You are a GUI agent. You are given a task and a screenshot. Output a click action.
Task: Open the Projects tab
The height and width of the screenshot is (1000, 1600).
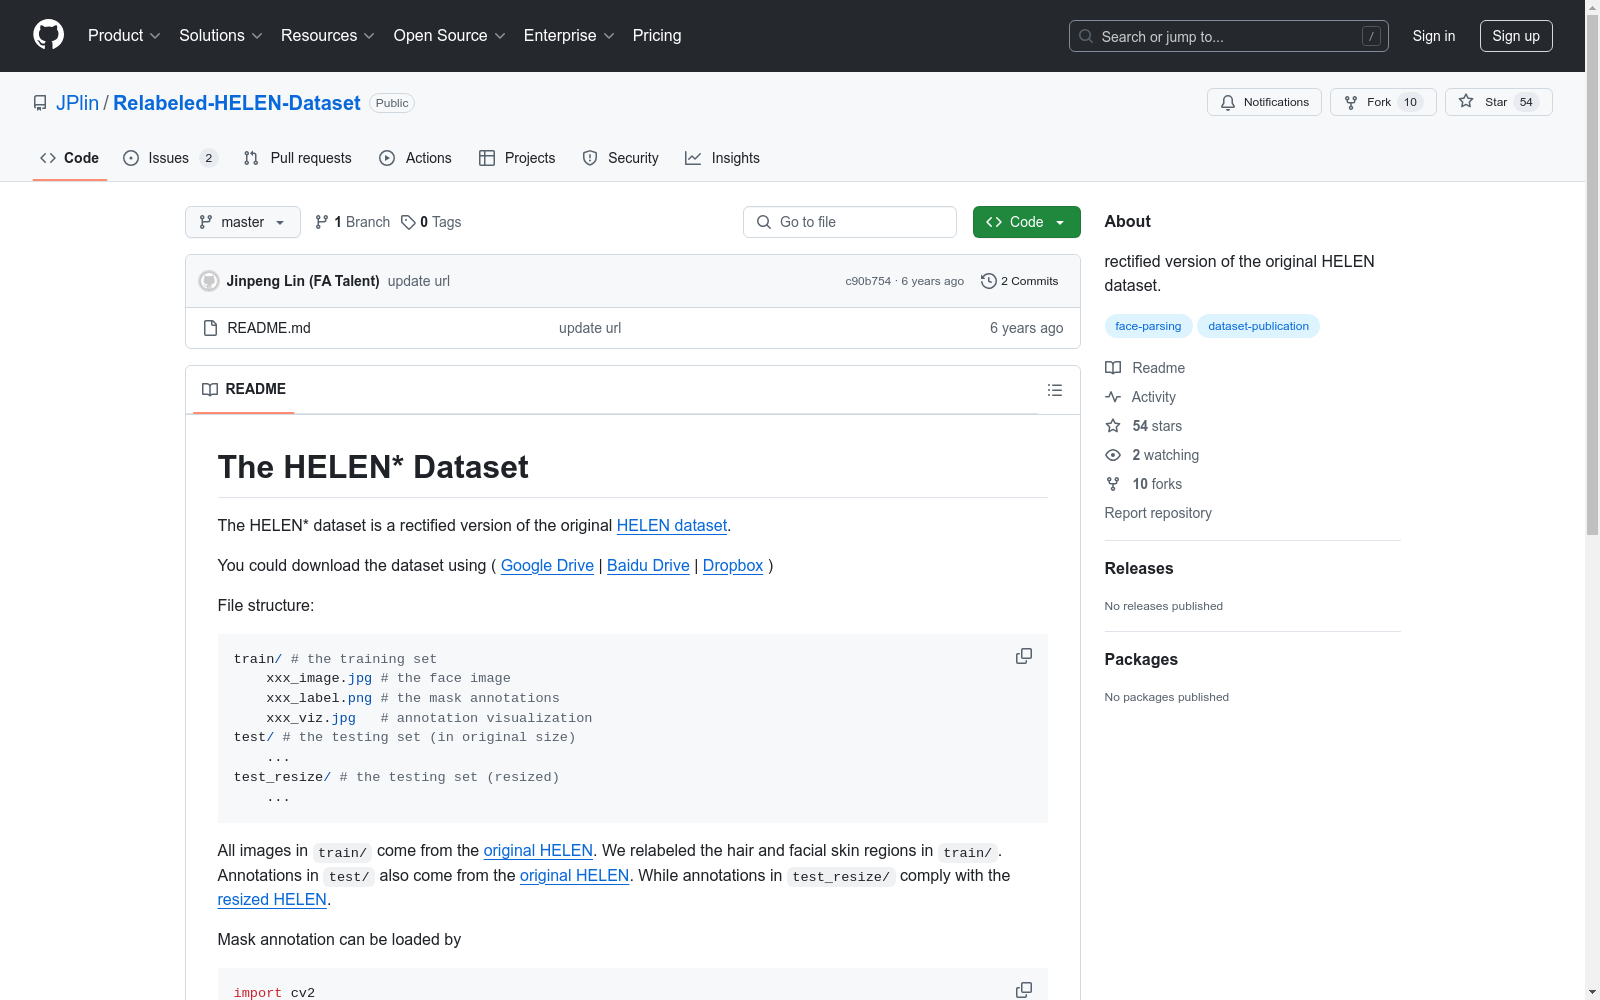point(517,158)
